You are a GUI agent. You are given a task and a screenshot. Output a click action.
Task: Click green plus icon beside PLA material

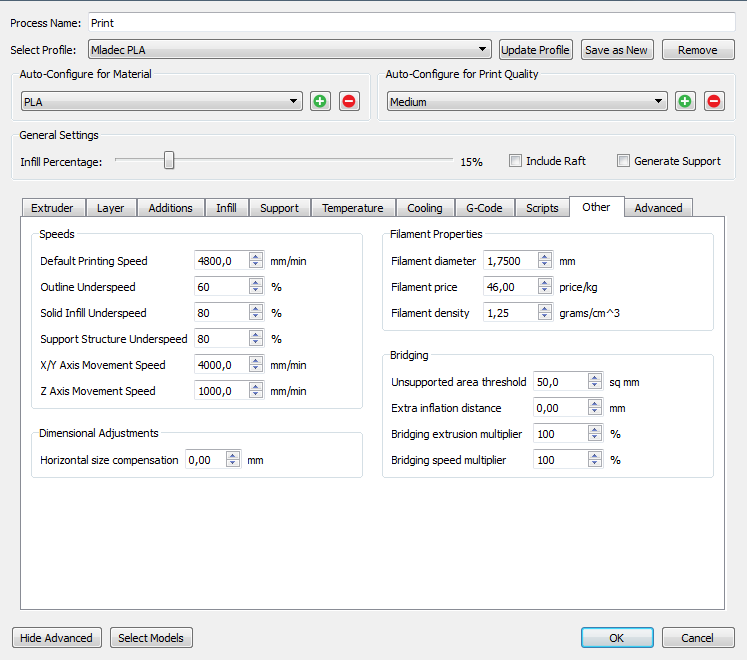(x=320, y=101)
